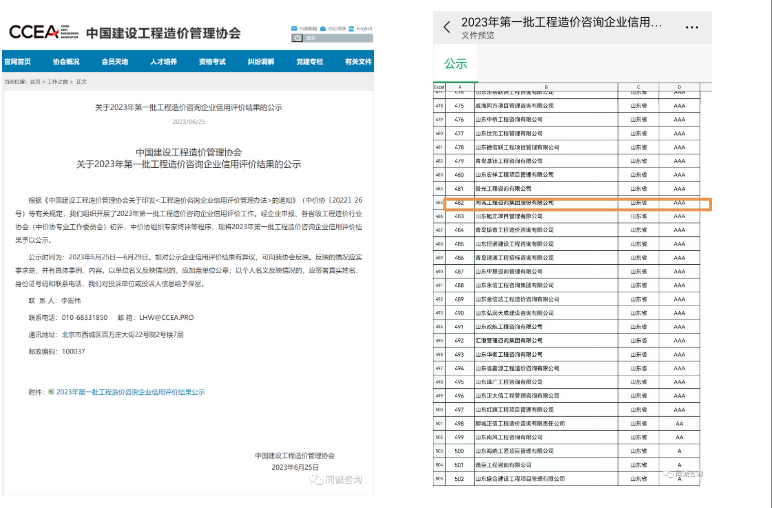Viewport: 773px width, 508px height.
Task: Click the envelope mail icon in header
Action: (294, 29)
